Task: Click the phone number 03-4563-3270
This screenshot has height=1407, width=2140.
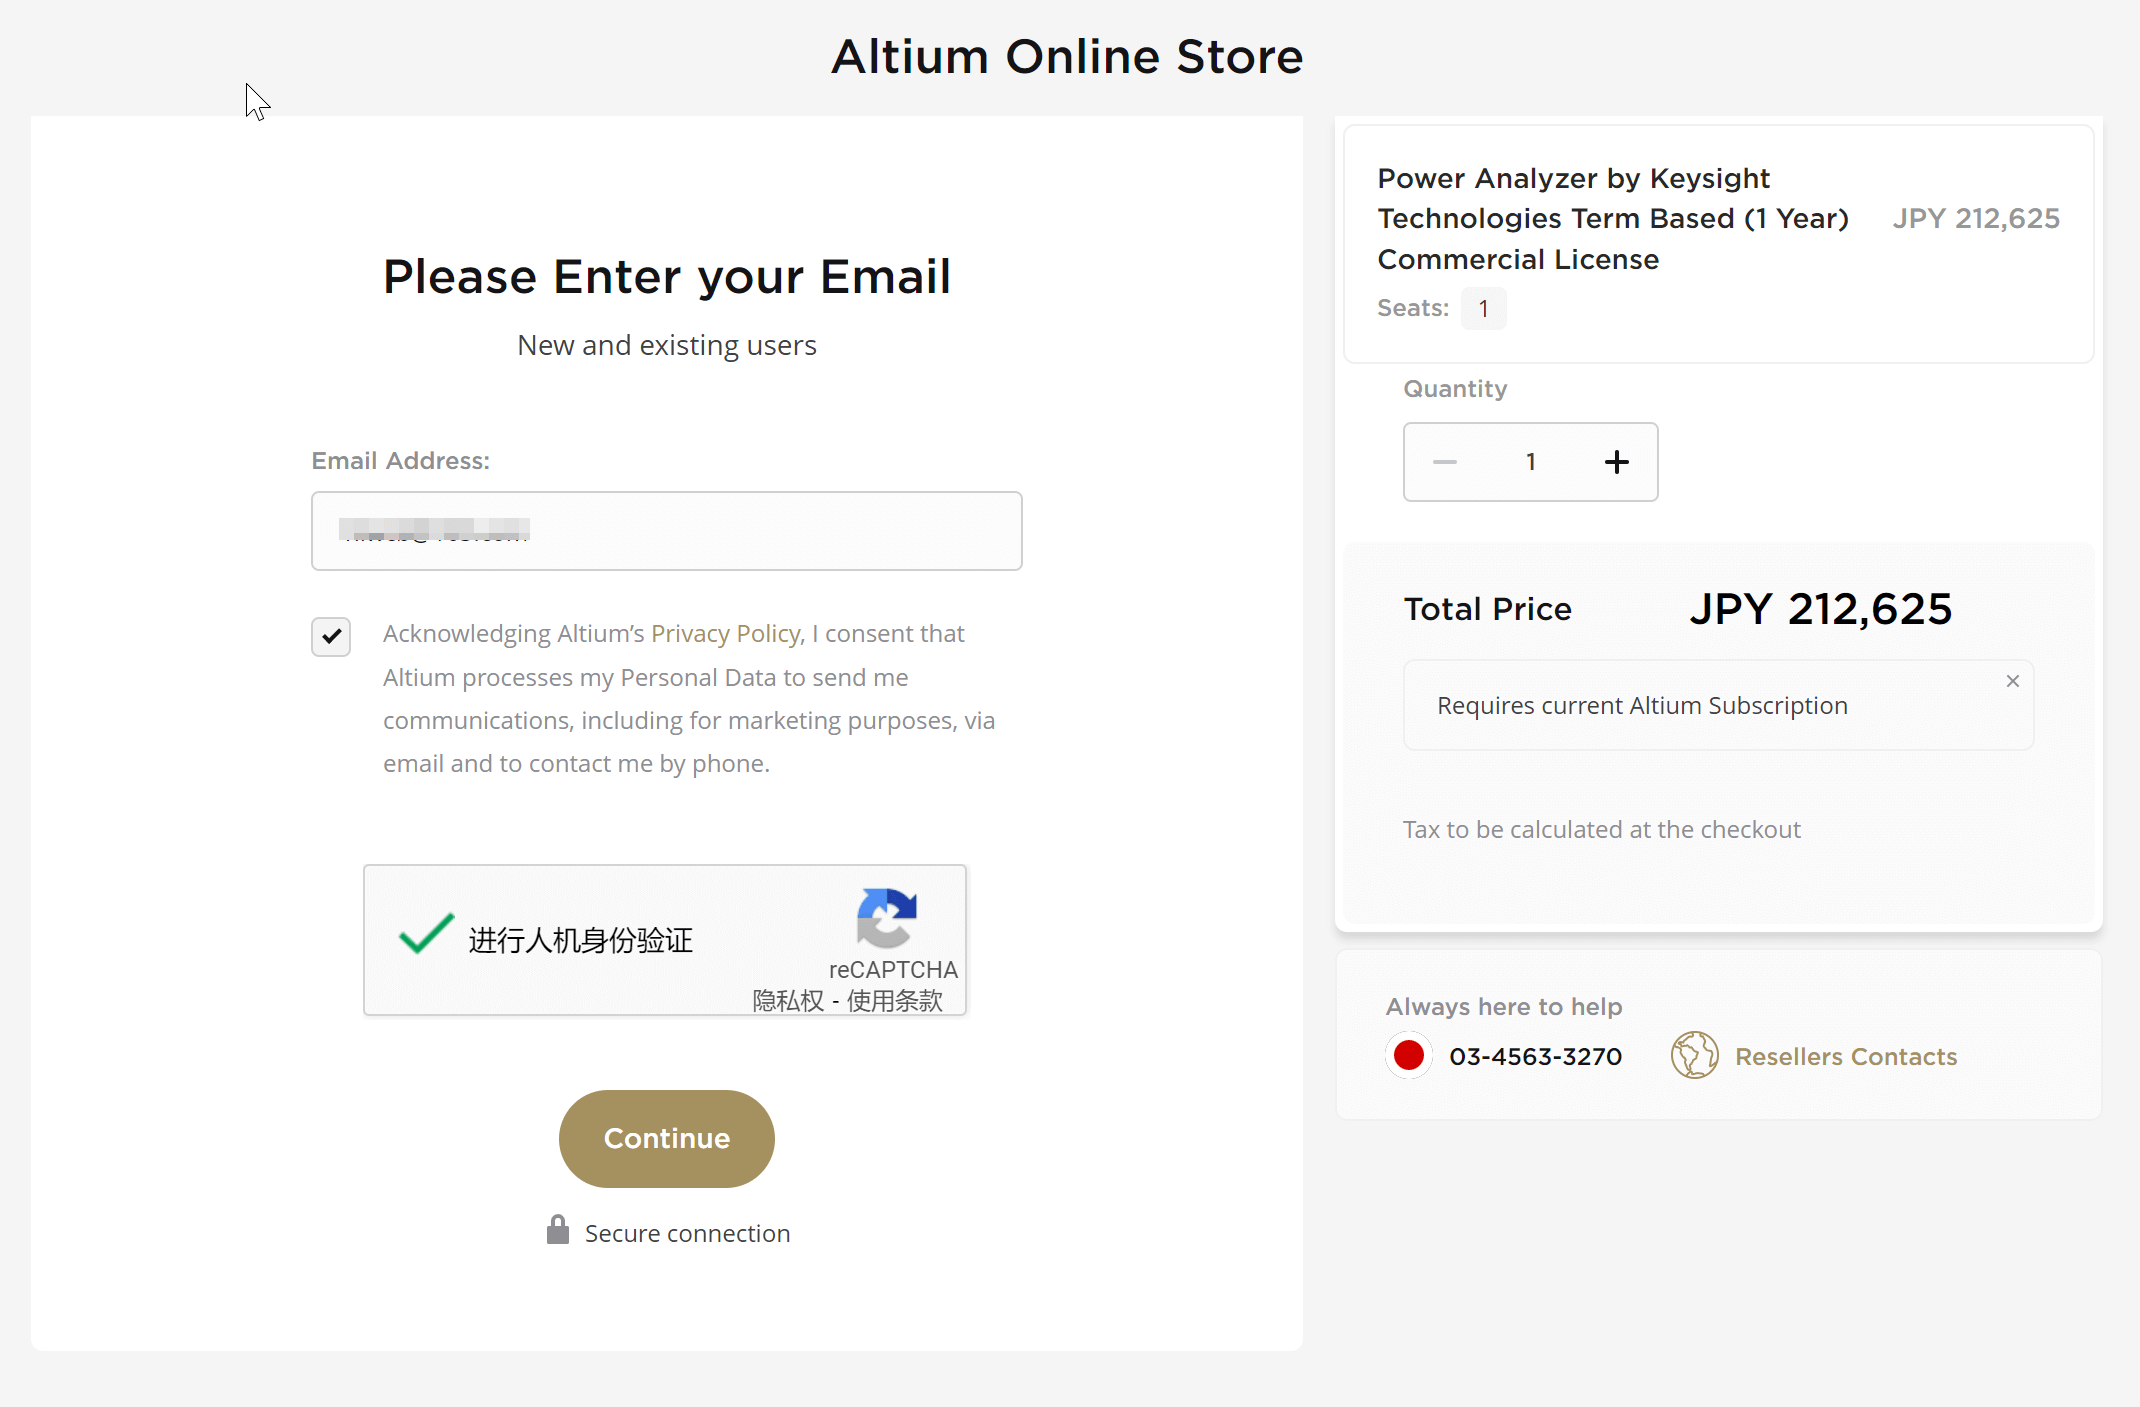Action: 1535,1057
